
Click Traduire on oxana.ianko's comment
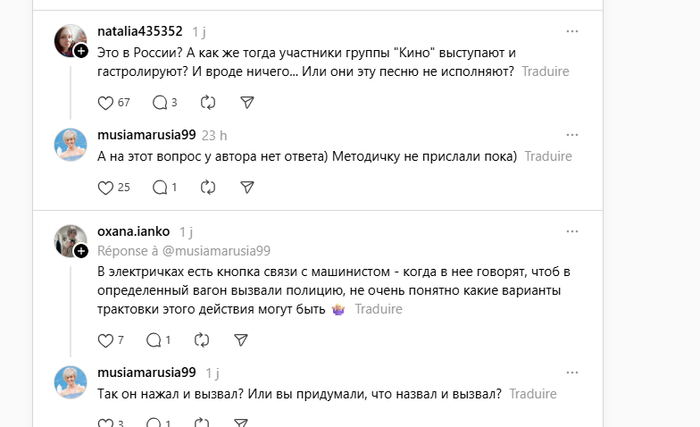click(x=379, y=310)
